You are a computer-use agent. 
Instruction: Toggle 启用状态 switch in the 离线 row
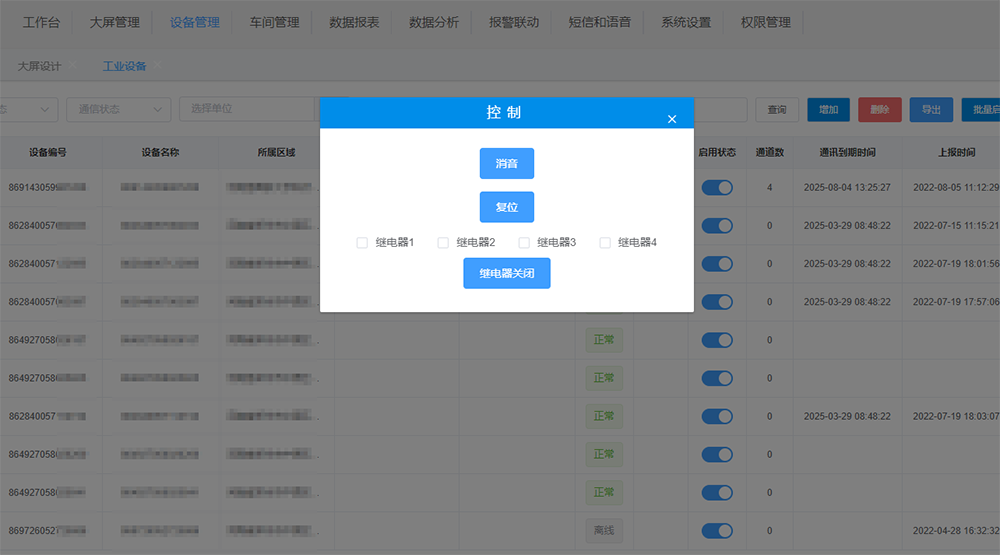(x=717, y=530)
